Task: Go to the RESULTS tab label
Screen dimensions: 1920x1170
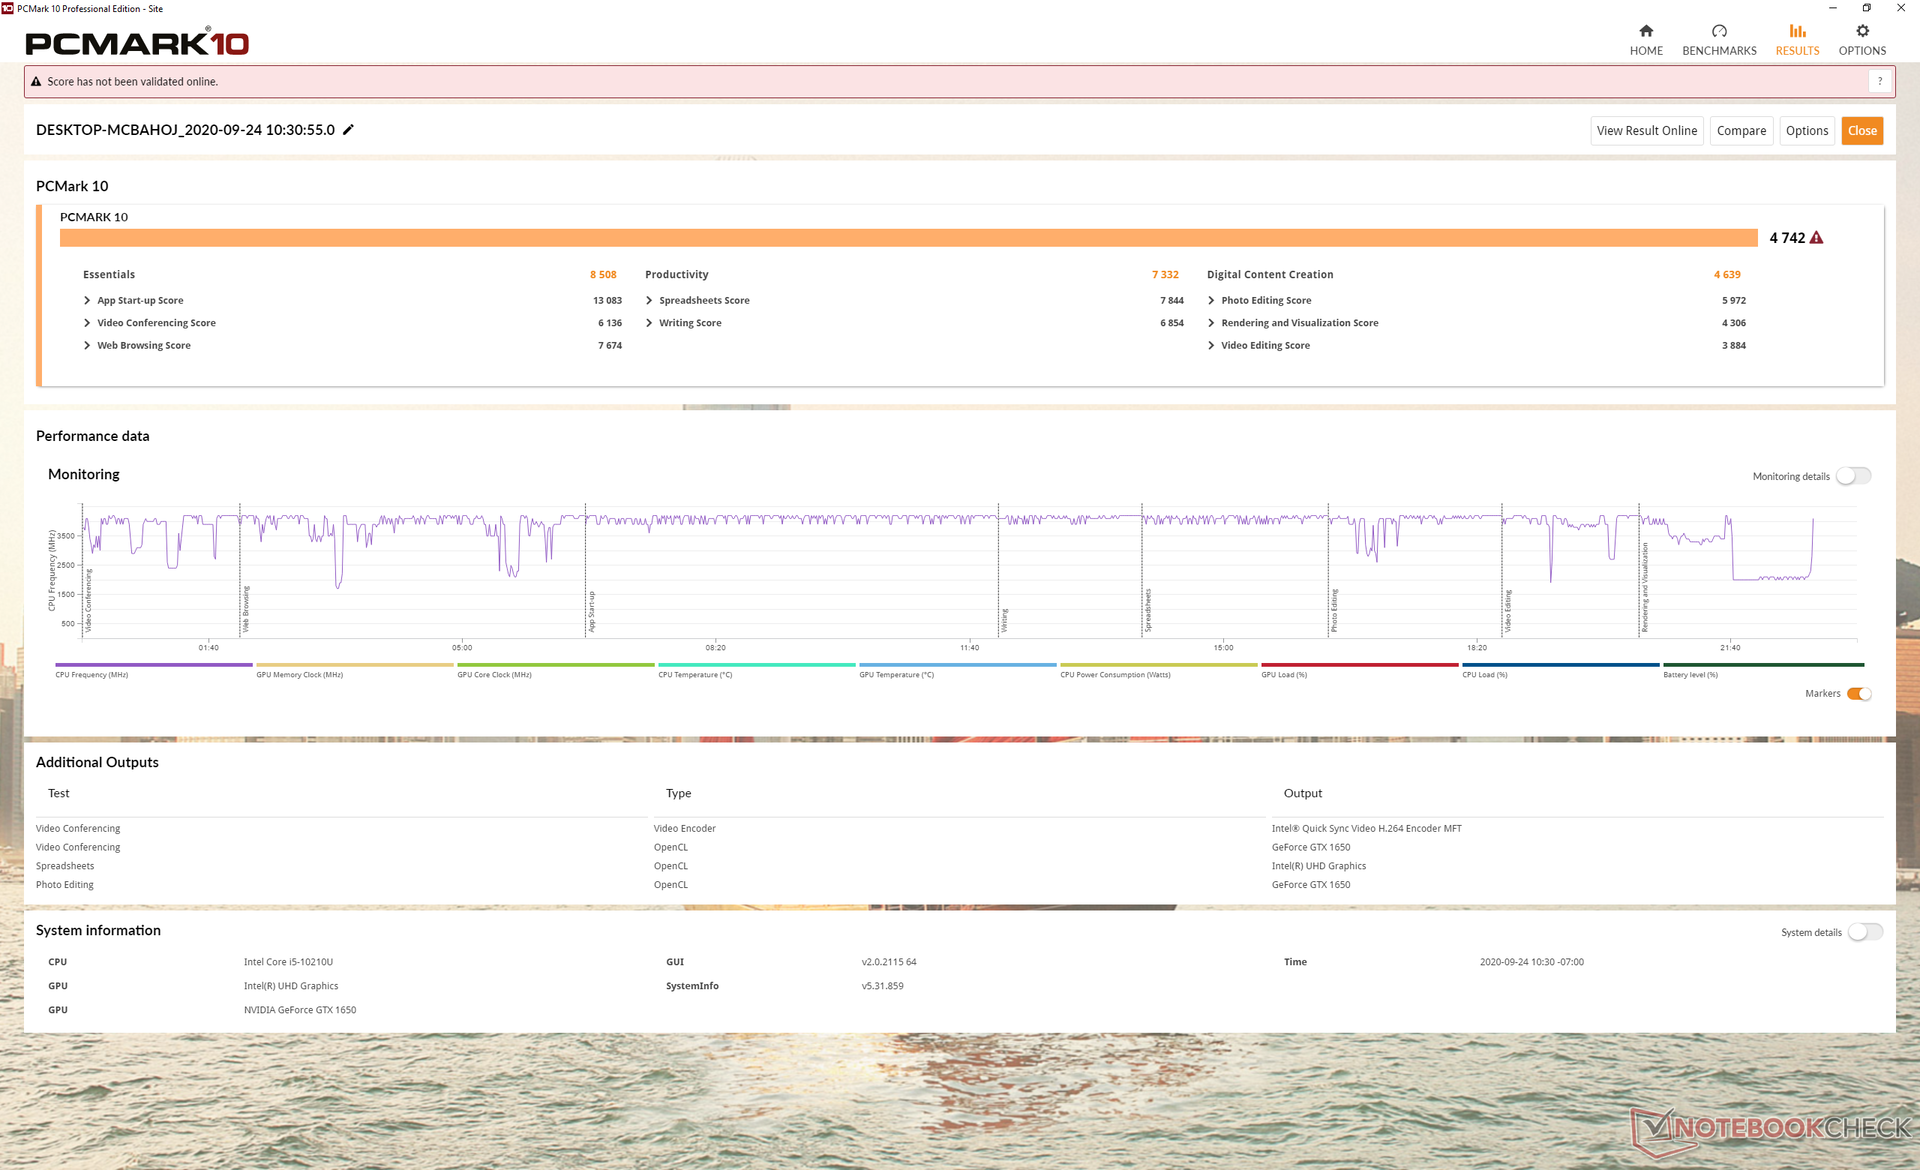Action: (x=1797, y=51)
